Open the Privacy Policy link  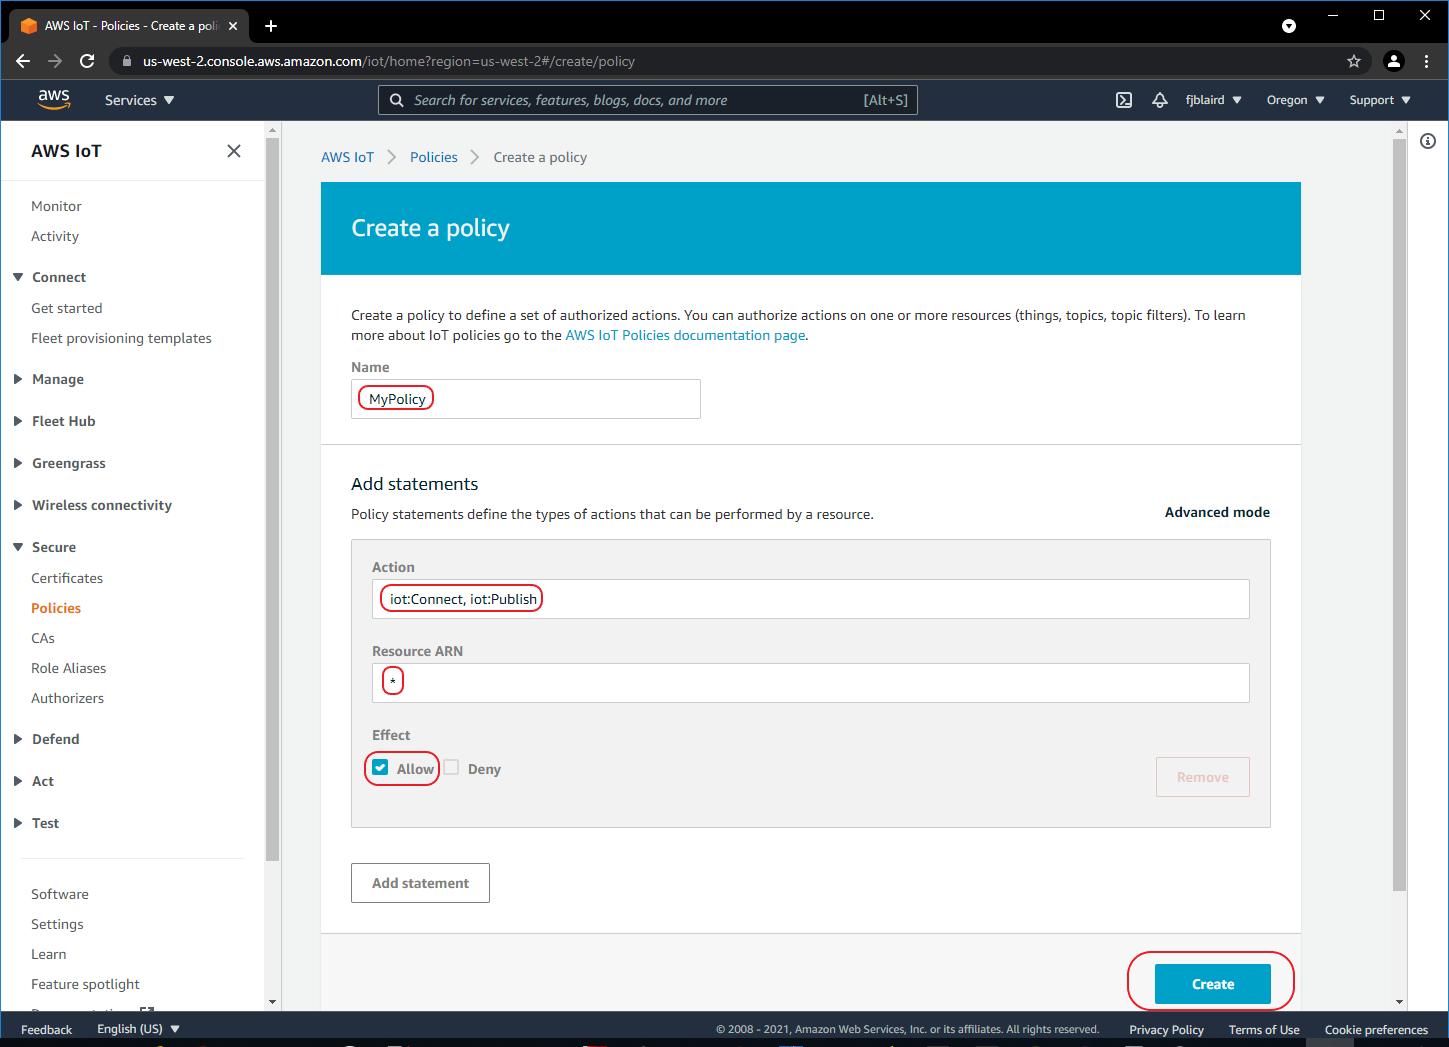click(1166, 1029)
